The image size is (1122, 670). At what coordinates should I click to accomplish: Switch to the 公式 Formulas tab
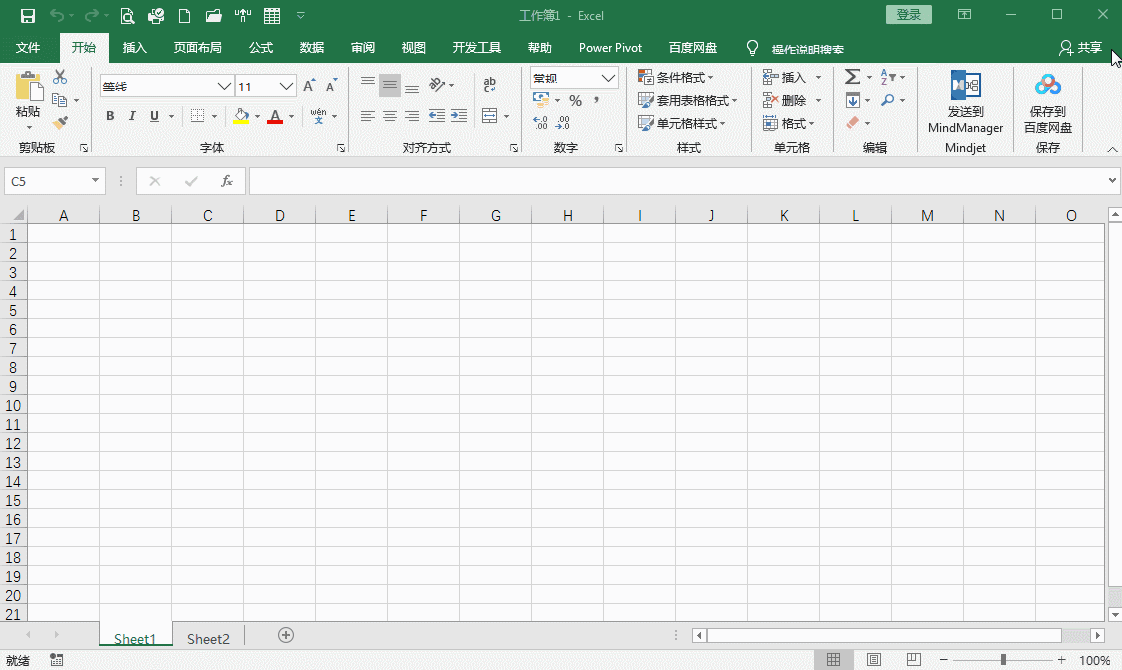pos(260,48)
